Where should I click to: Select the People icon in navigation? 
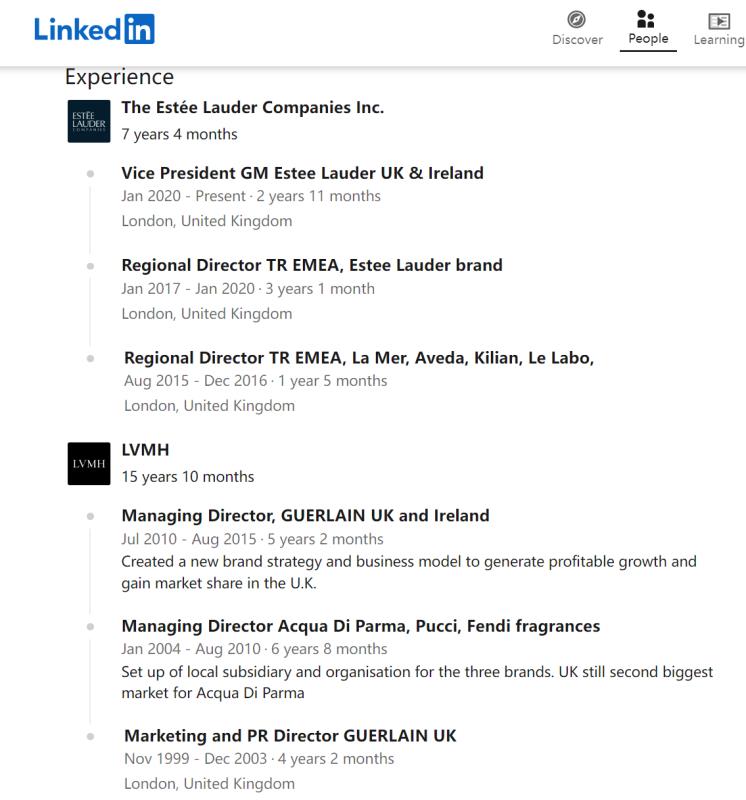(x=645, y=19)
